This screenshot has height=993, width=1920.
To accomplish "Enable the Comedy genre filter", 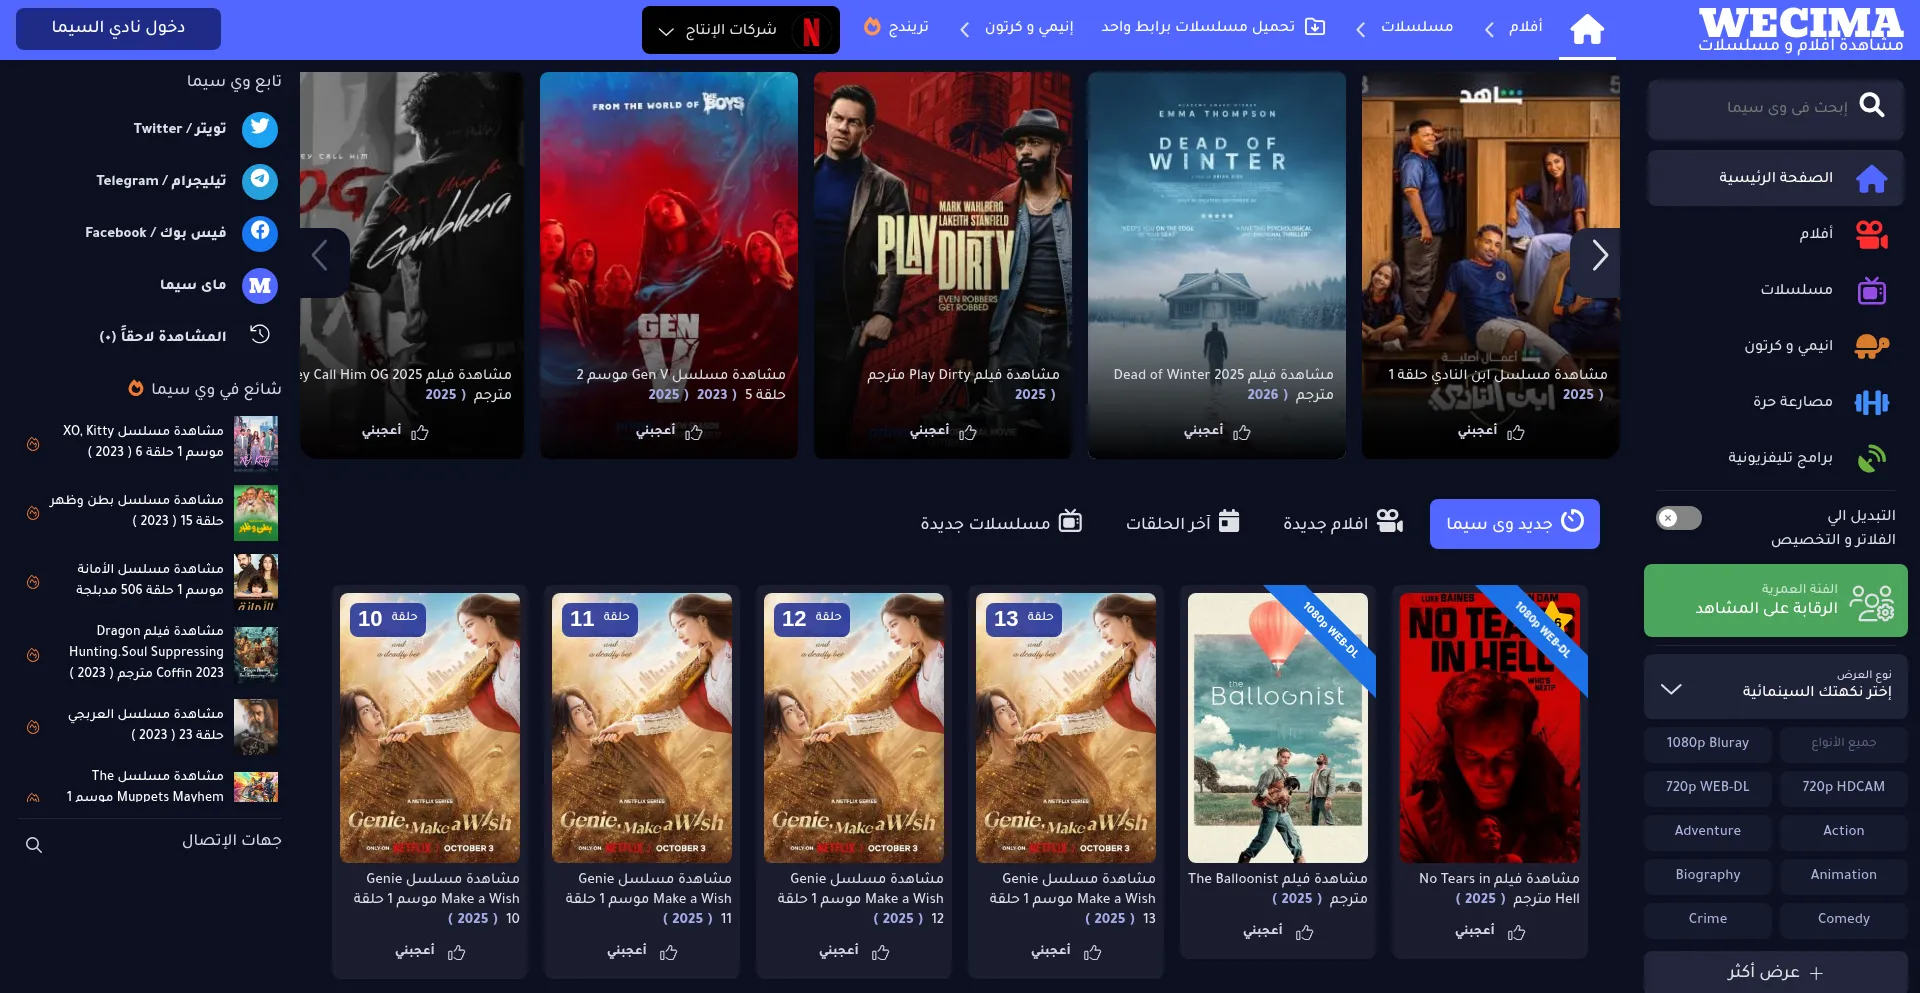I will pos(1843,919).
